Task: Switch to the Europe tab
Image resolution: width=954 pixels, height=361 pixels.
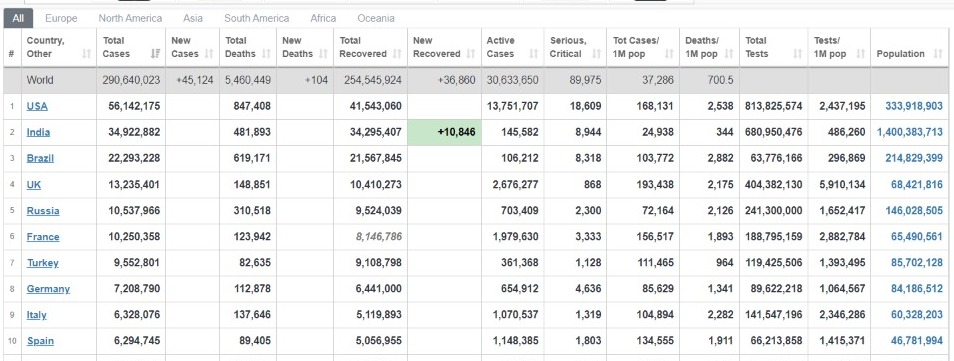Action: tap(61, 18)
